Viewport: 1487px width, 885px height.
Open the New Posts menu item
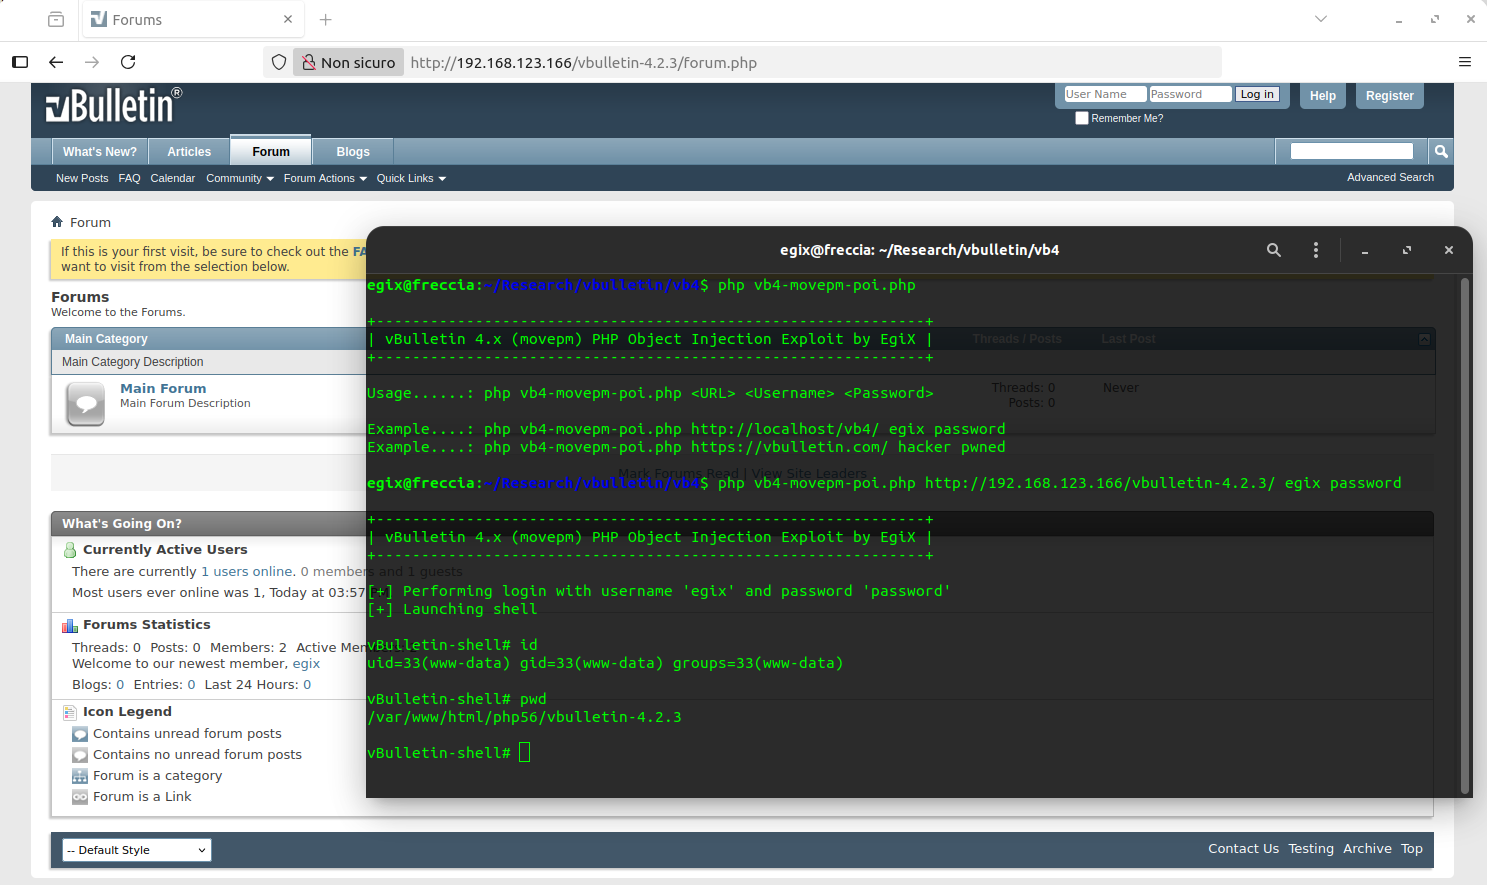point(82,178)
